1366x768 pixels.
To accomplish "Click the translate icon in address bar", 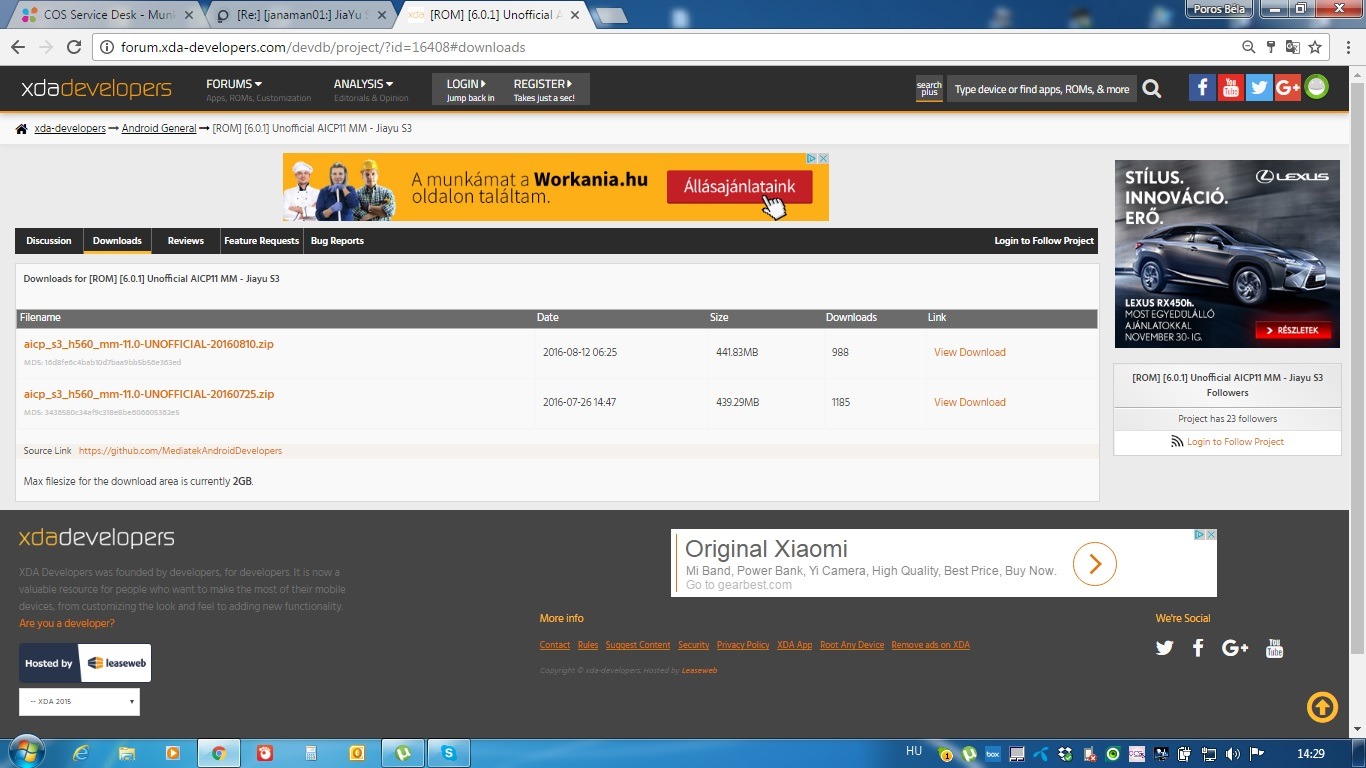I will point(1292,47).
